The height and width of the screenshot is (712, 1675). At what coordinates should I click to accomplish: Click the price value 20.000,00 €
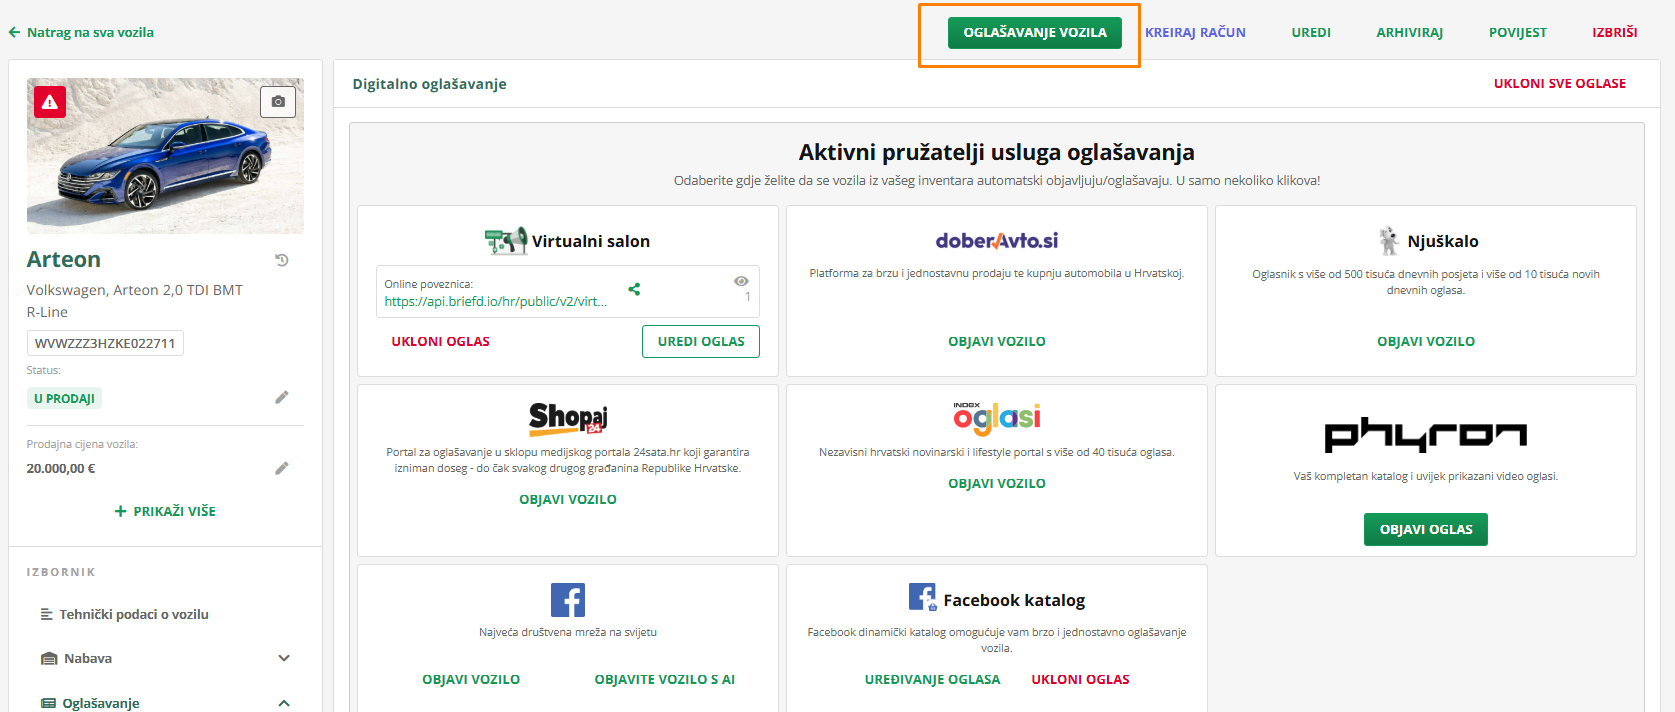pyautogui.click(x=61, y=468)
